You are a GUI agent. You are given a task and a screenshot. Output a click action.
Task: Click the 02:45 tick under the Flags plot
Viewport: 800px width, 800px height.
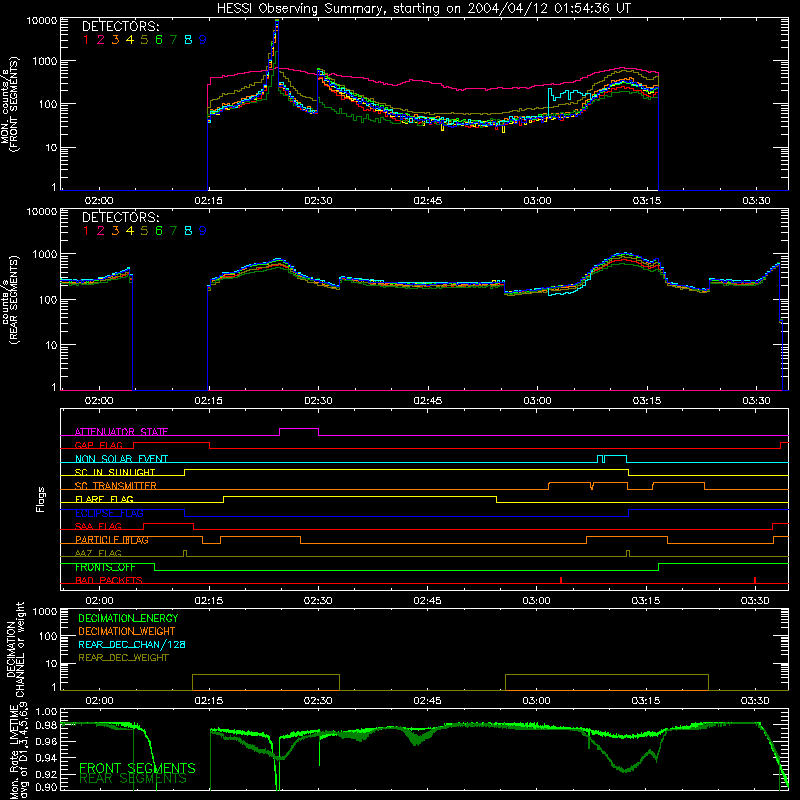(x=428, y=601)
